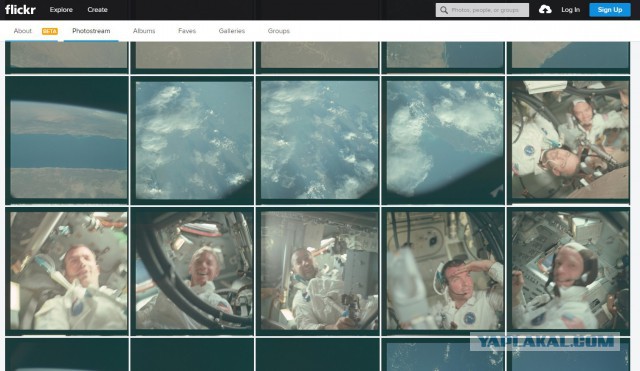640x371 pixels.
Task: Switch to the Albums tab
Action: (144, 31)
